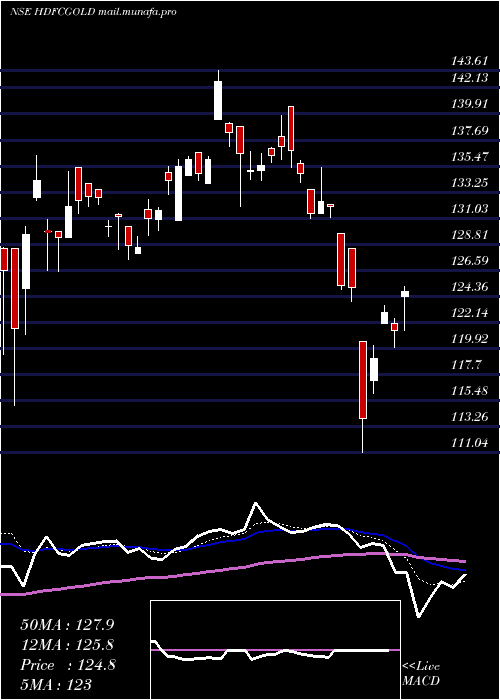Click the 135.47 price level label

469,157
